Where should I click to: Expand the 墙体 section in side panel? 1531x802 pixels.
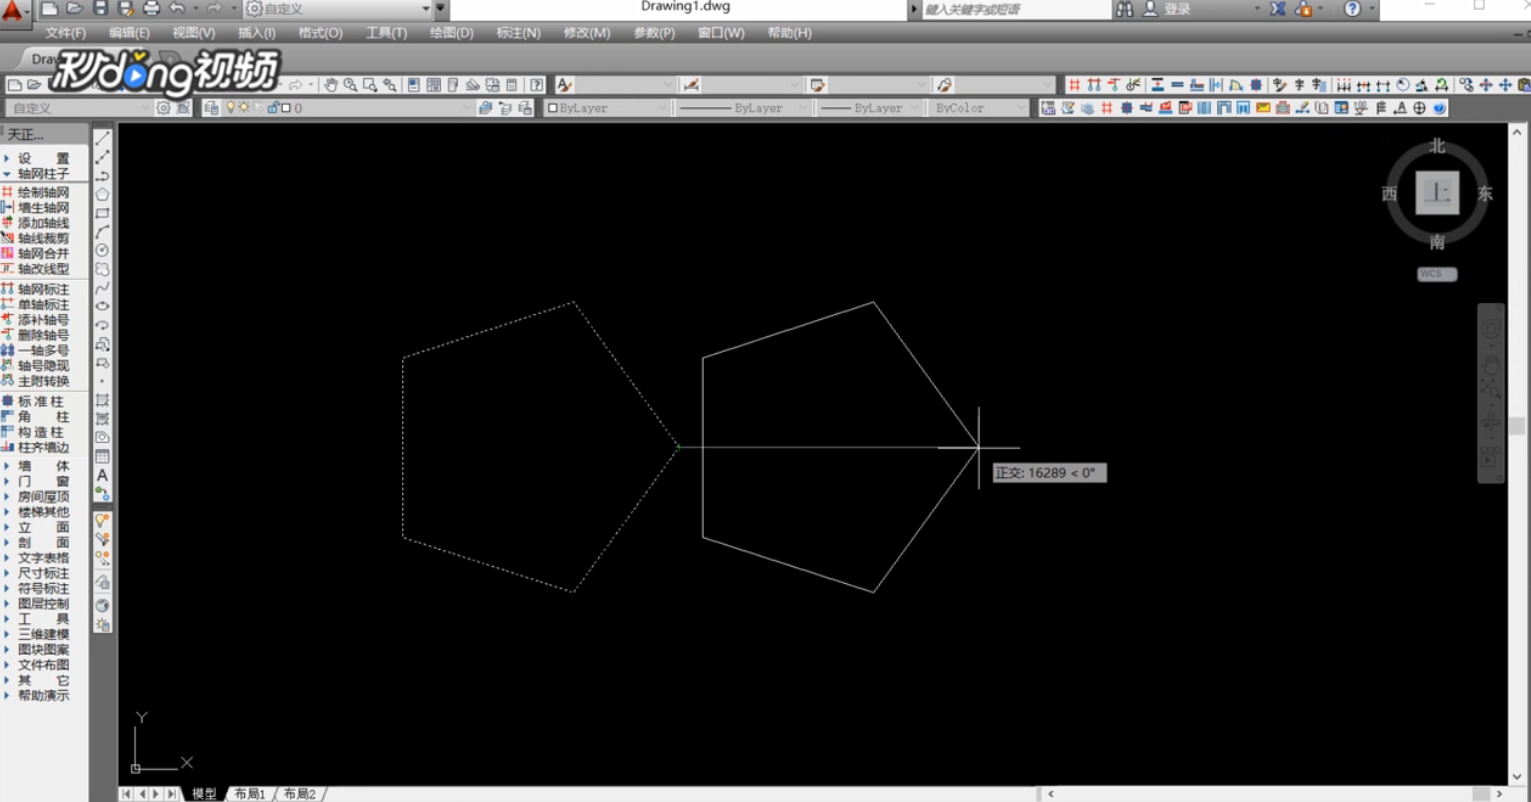tap(43, 466)
